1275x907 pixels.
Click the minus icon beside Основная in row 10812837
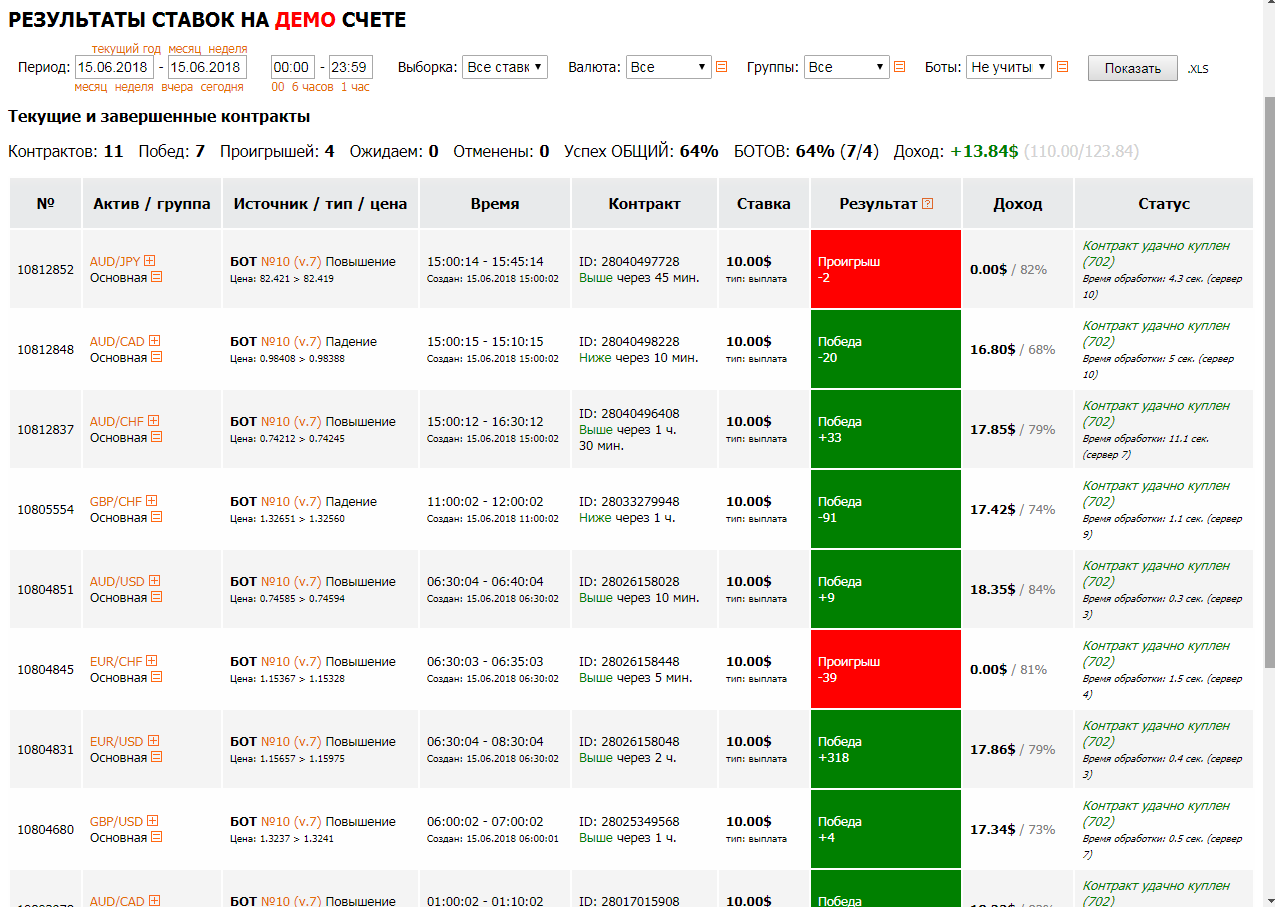(x=156, y=437)
